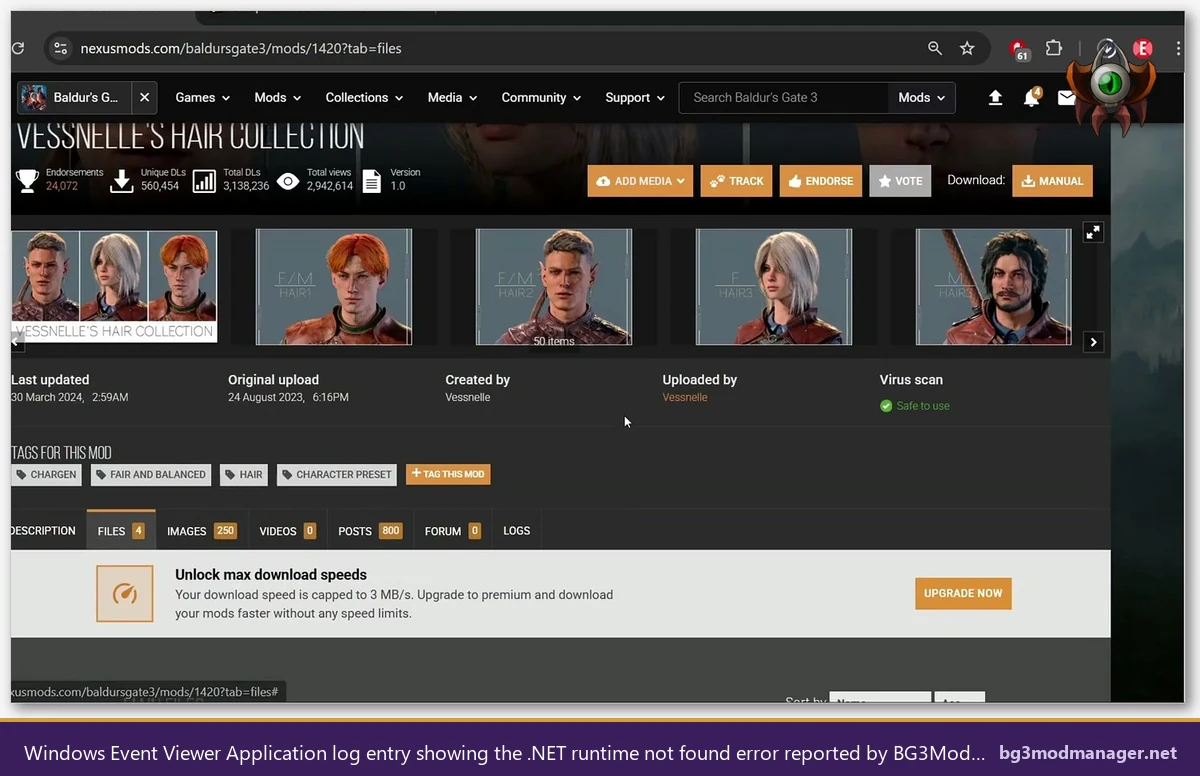Open the messages envelope icon
The width and height of the screenshot is (1200, 776).
pos(1066,98)
